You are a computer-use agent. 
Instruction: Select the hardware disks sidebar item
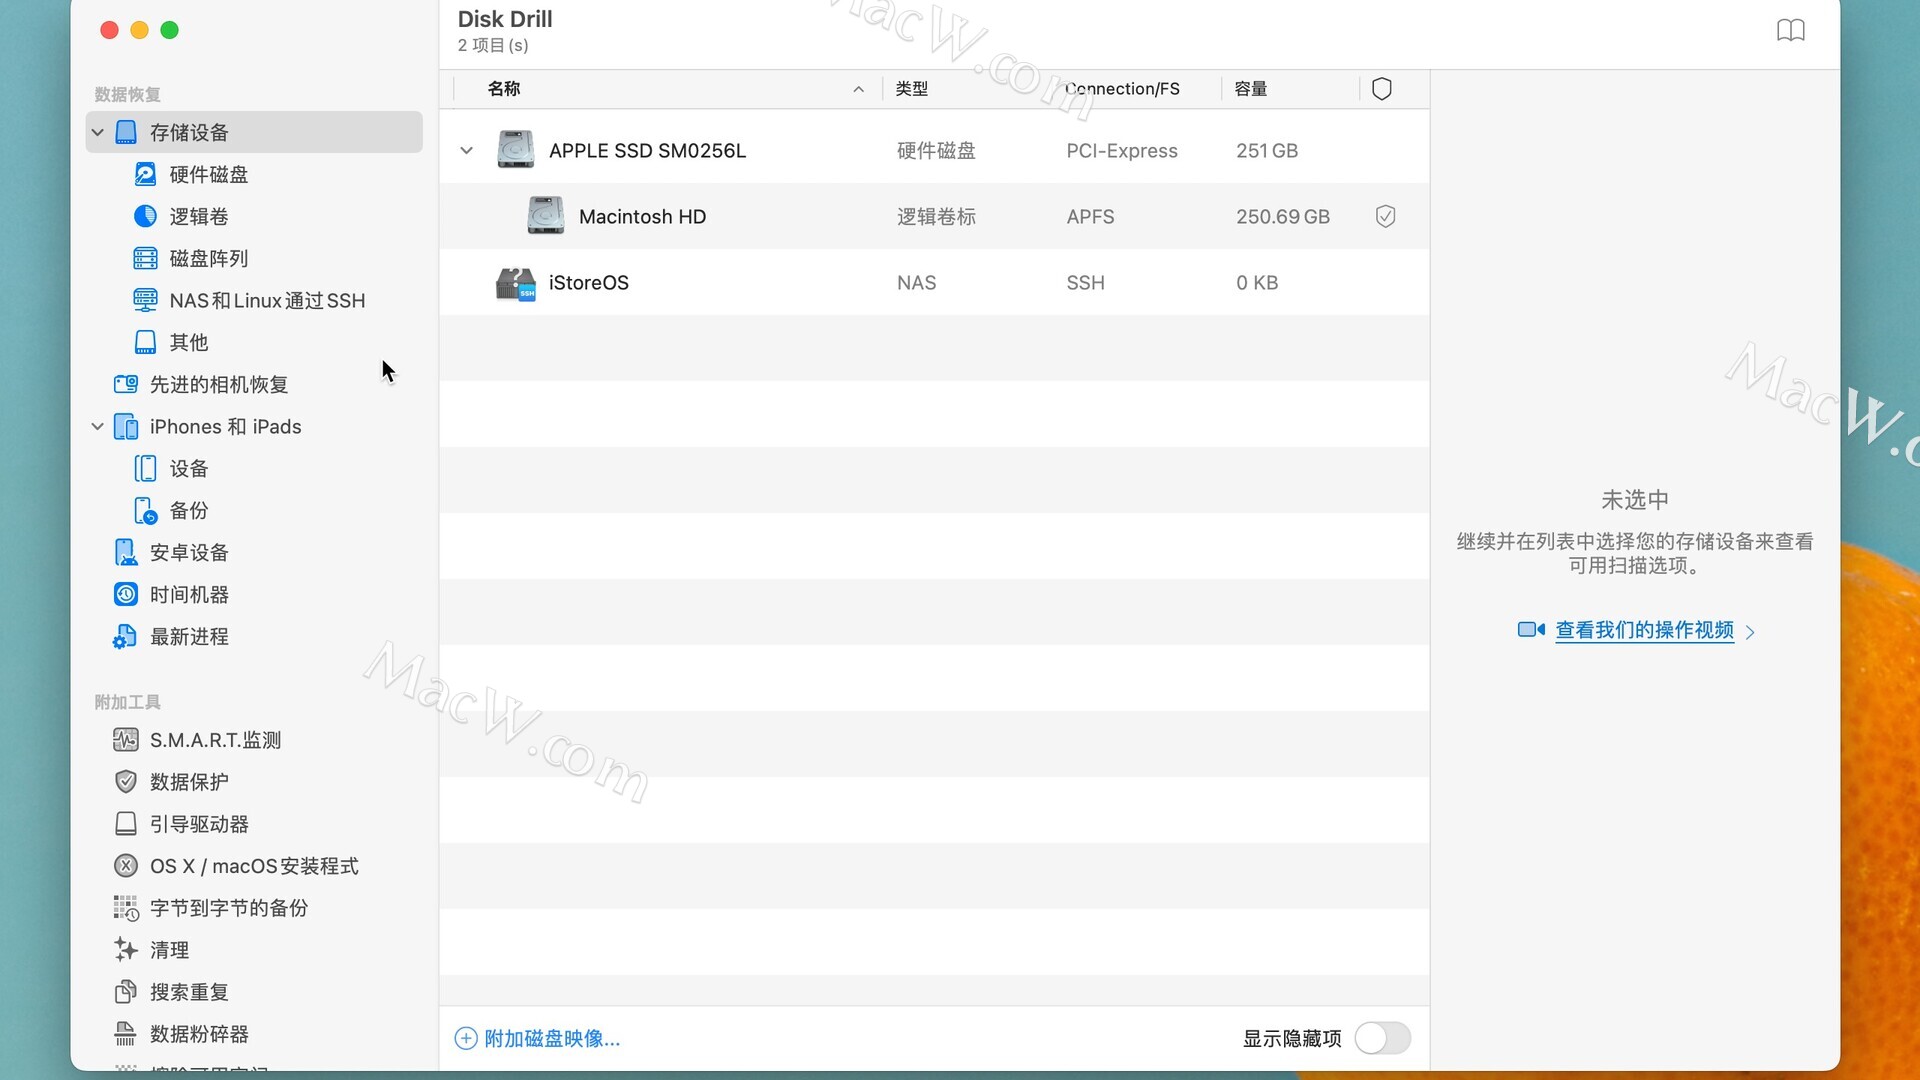pyautogui.click(x=208, y=174)
